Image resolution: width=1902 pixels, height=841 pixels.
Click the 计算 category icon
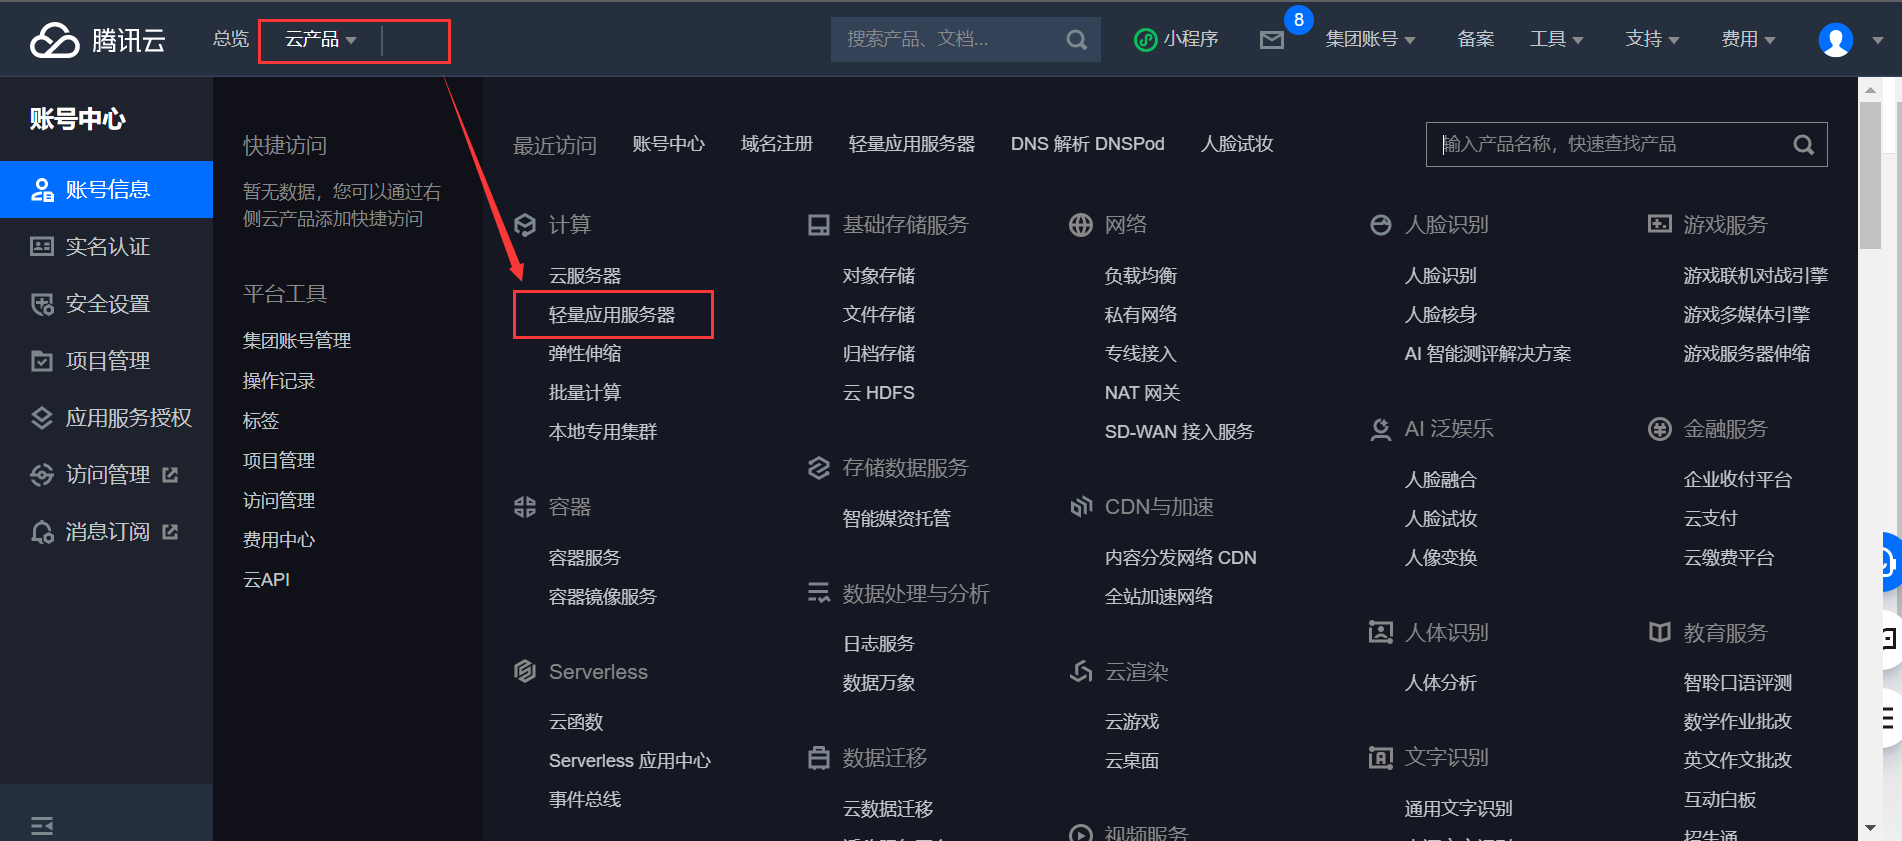[x=525, y=225]
